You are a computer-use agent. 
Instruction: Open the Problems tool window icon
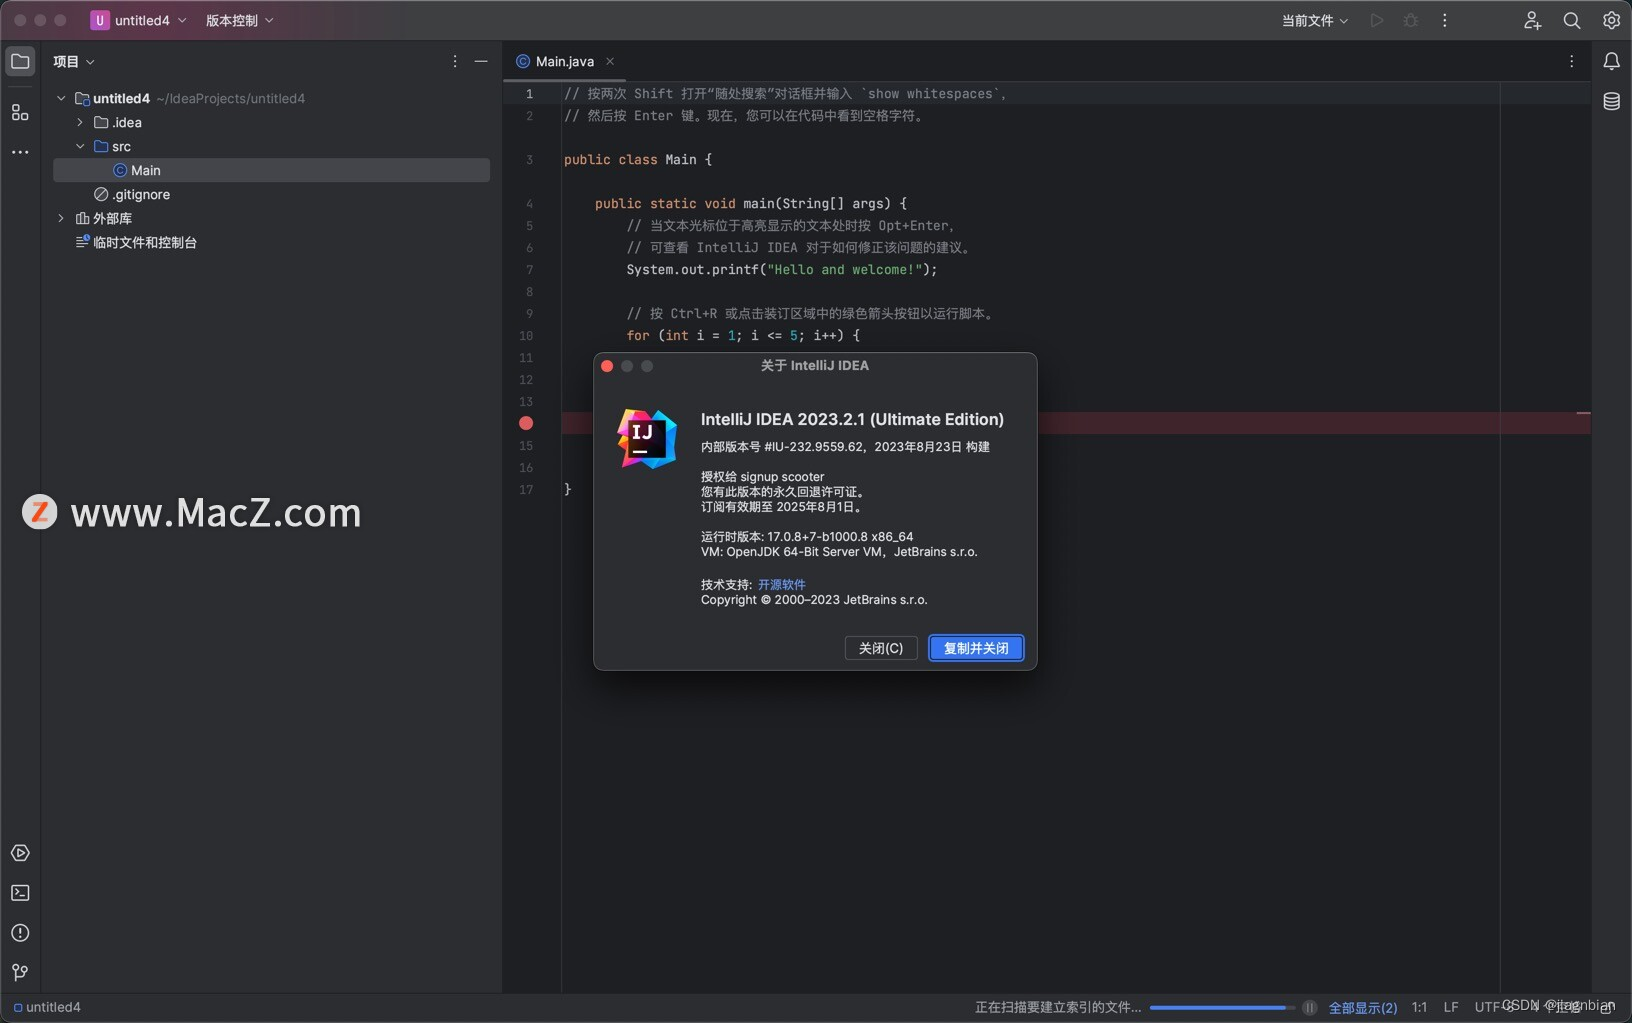click(x=20, y=933)
